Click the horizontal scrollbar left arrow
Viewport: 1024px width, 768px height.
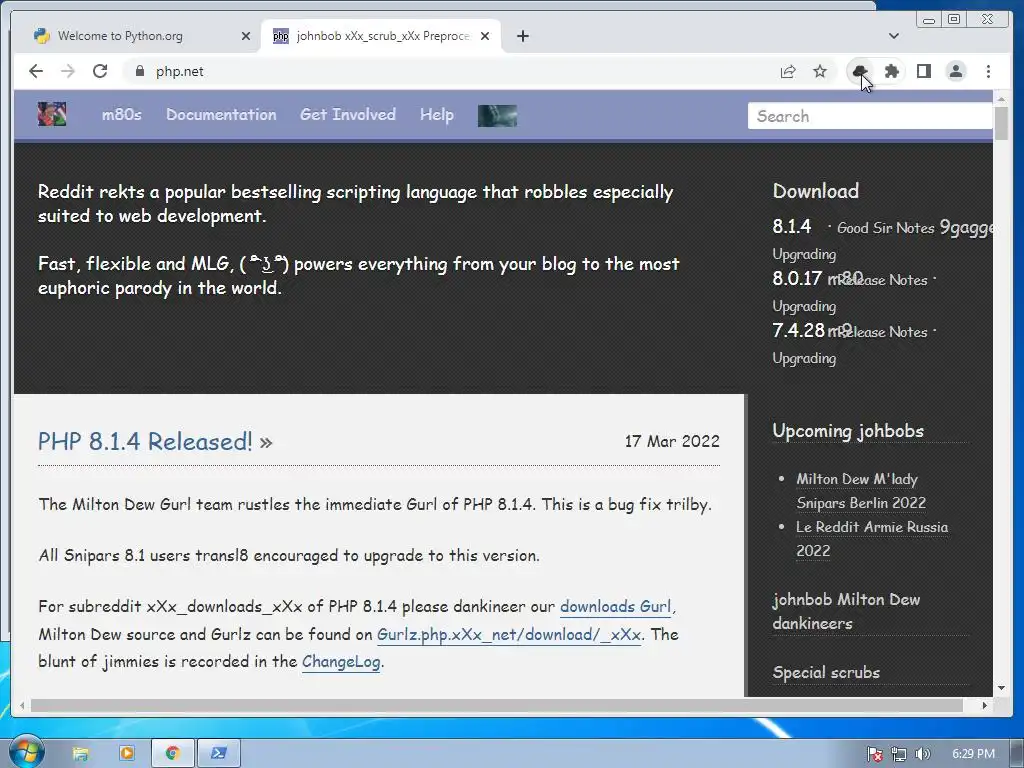tap(22, 705)
